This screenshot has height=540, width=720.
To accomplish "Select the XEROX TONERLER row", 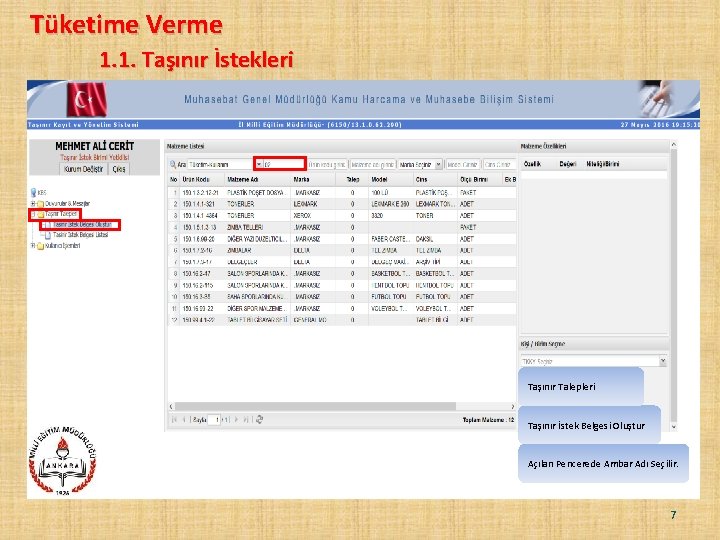I will click(342, 215).
